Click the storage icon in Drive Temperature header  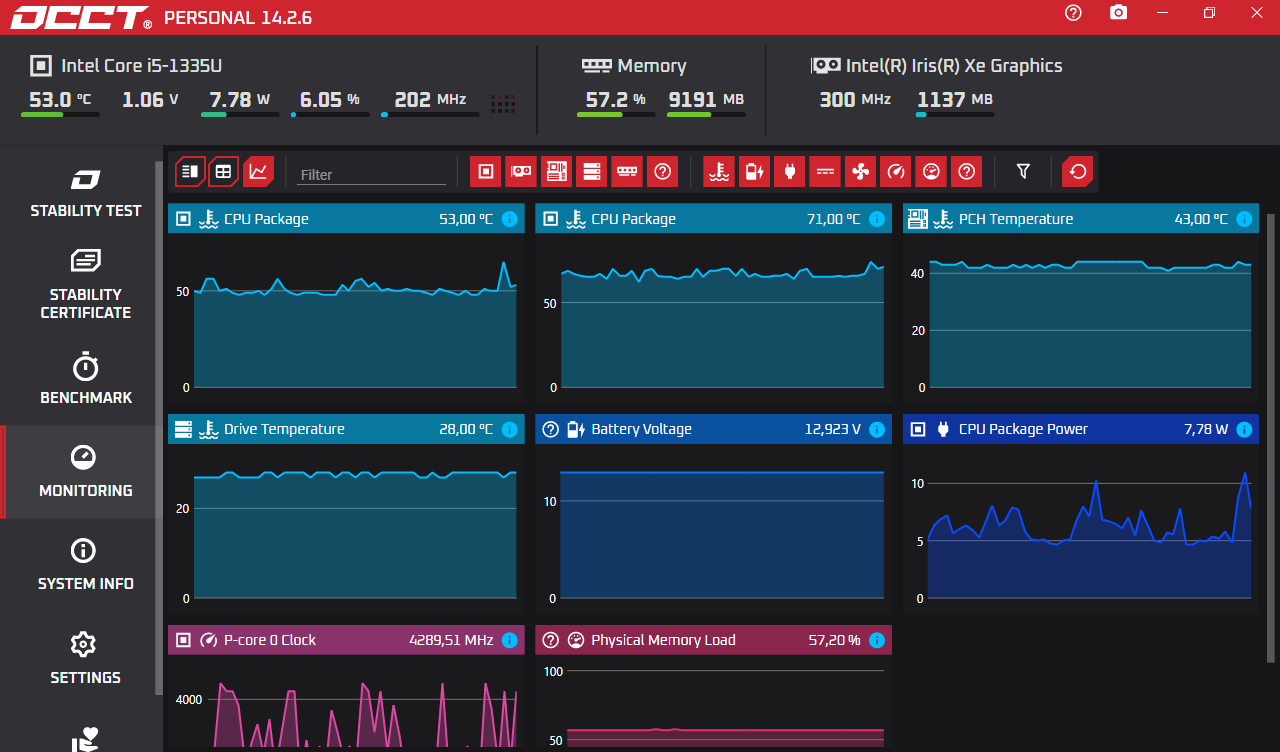tap(183, 429)
